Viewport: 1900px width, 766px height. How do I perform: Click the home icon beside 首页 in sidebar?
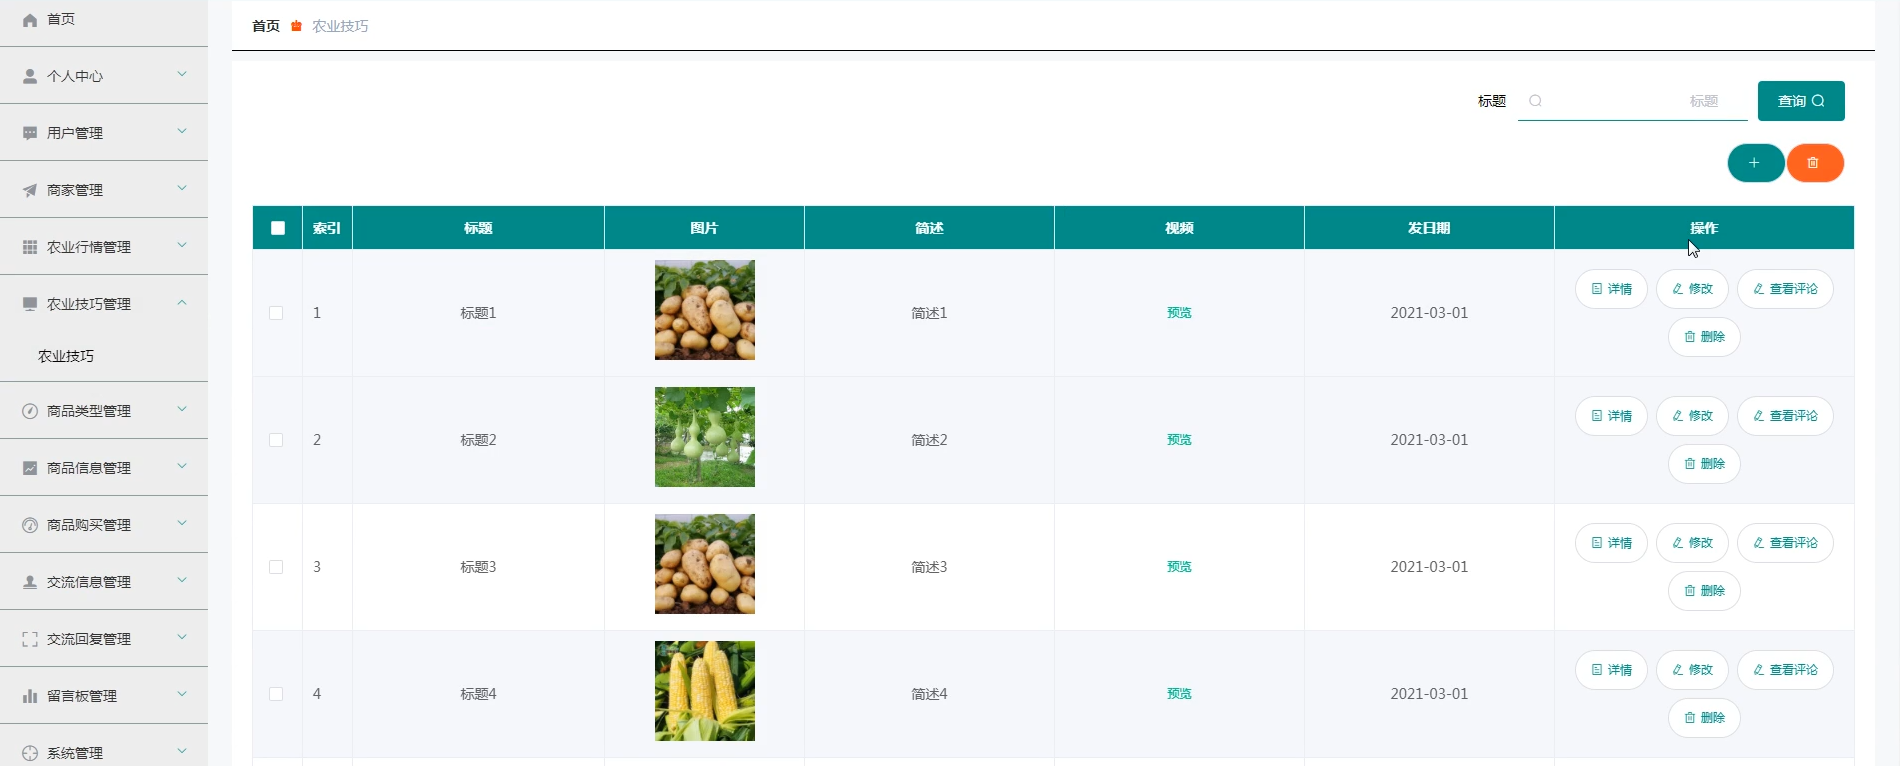30,20
